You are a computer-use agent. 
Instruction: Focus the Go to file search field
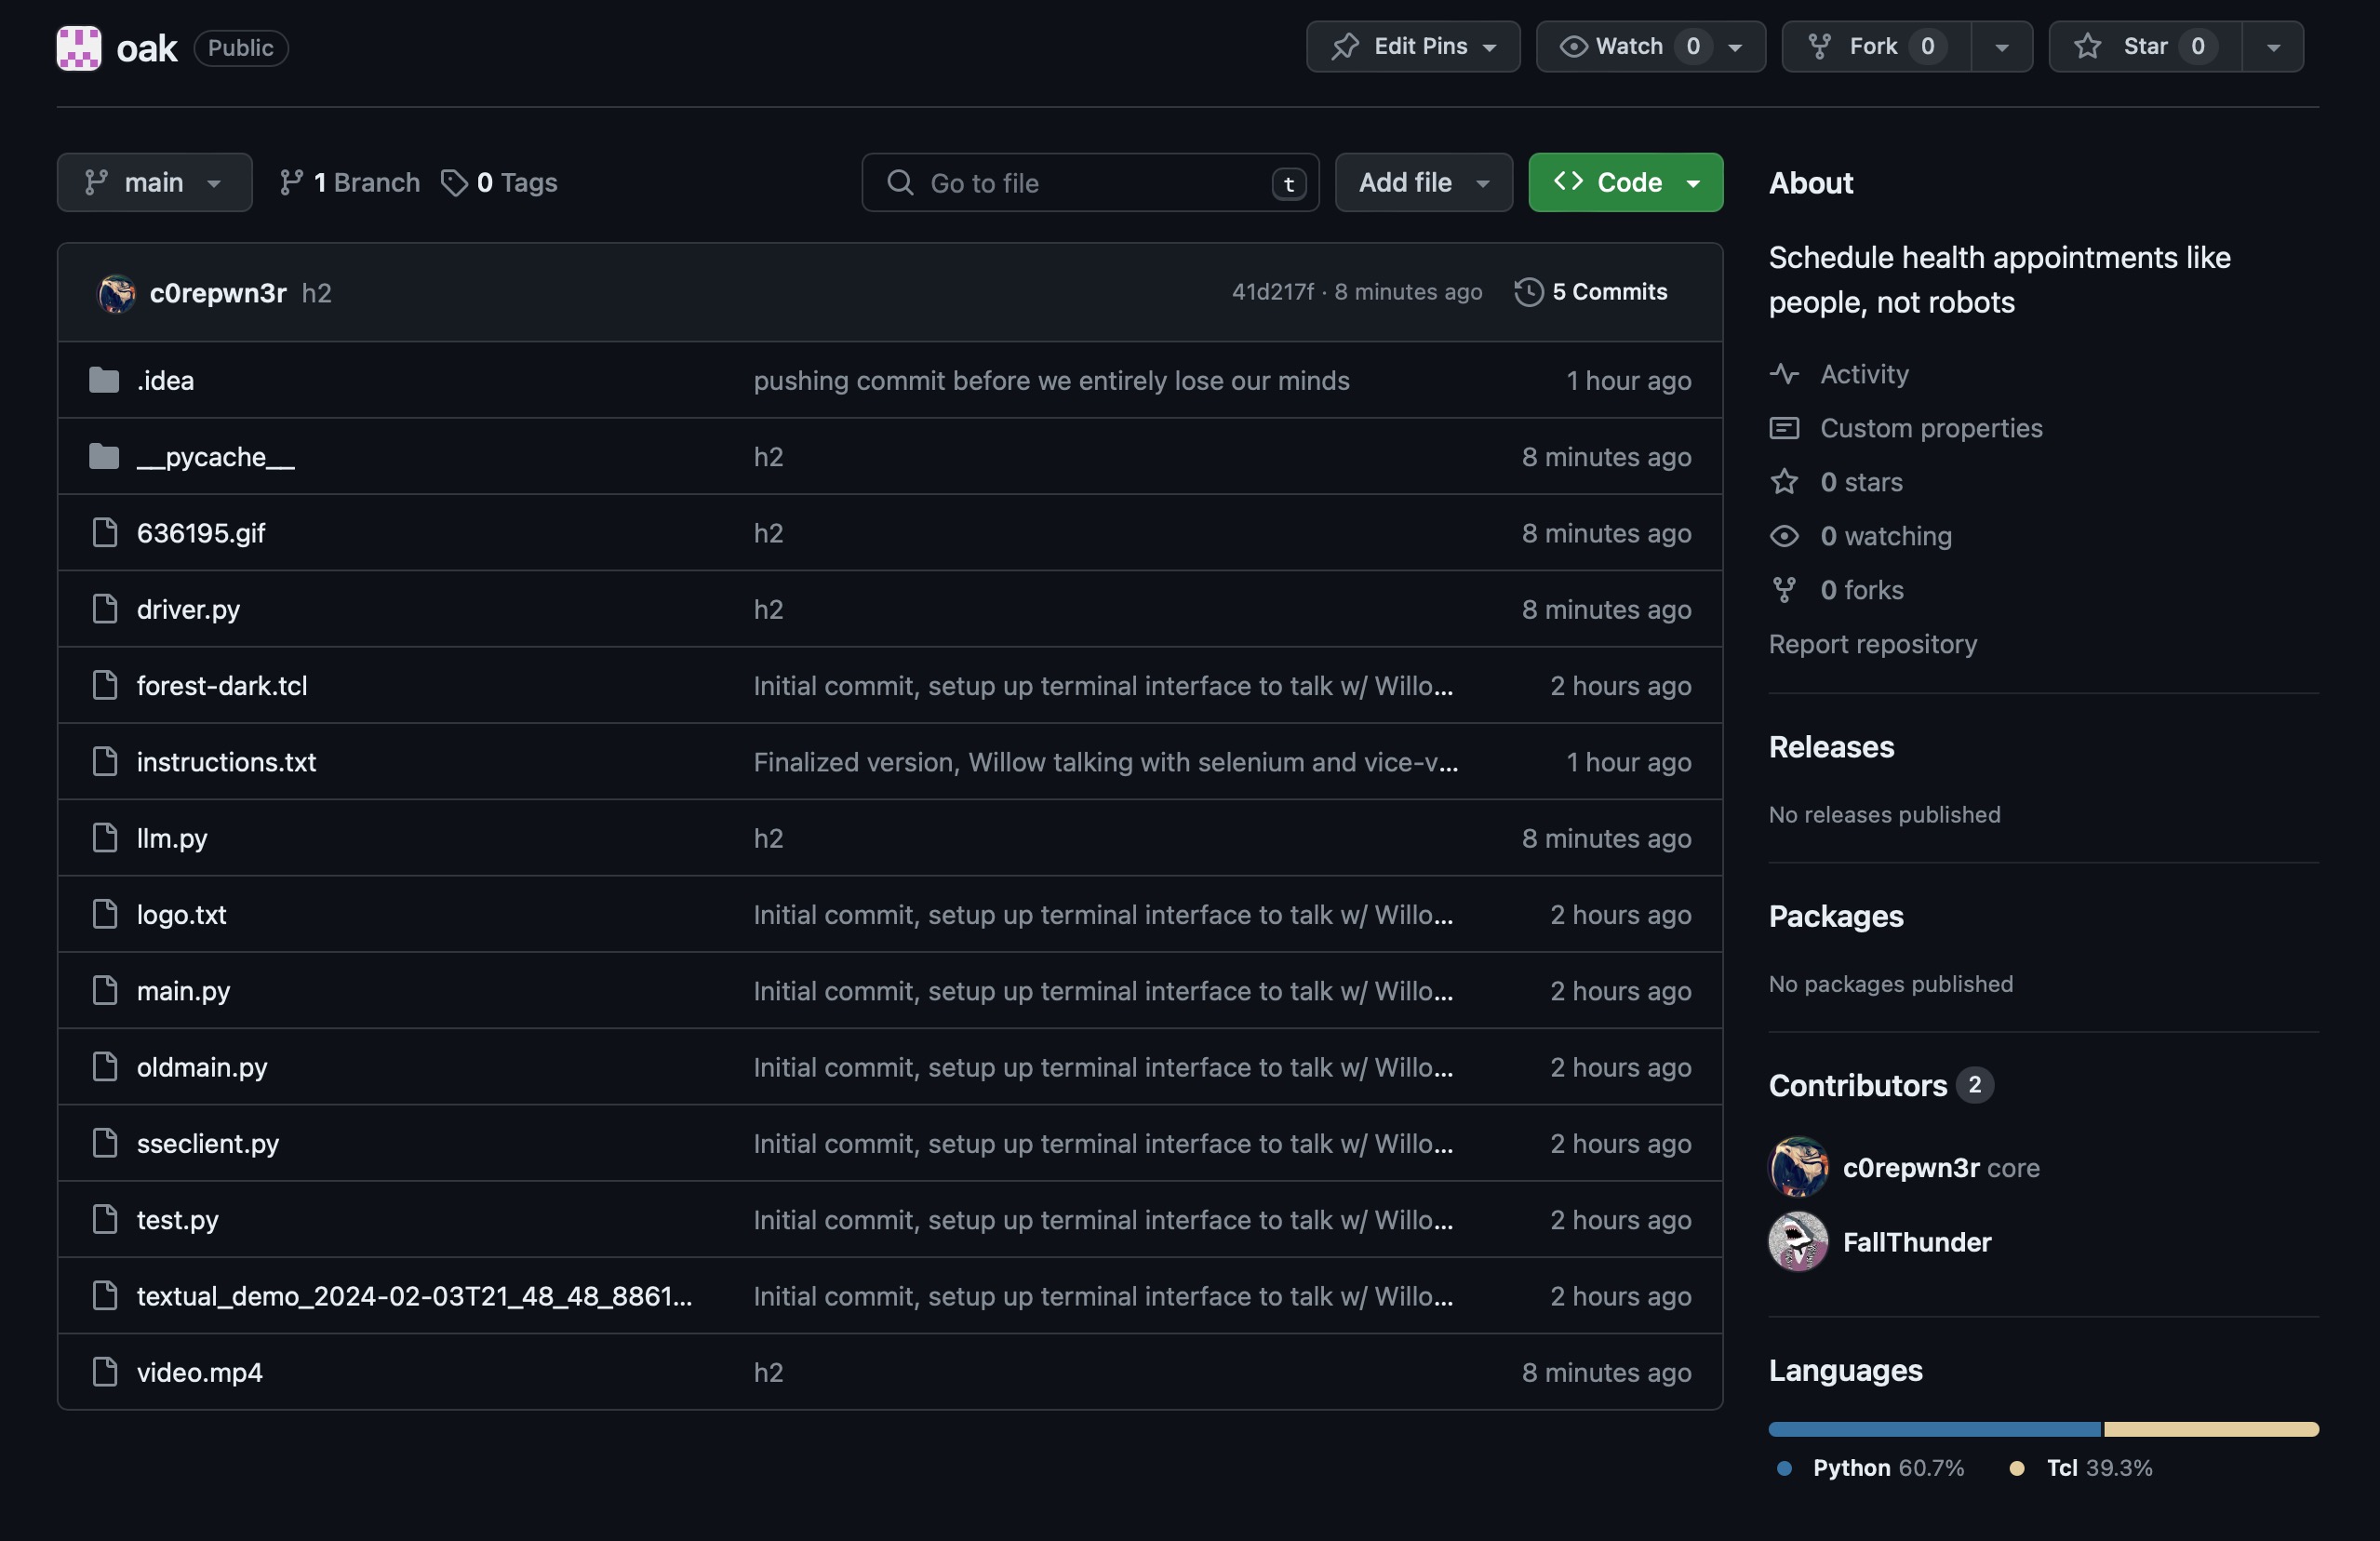click(1090, 183)
